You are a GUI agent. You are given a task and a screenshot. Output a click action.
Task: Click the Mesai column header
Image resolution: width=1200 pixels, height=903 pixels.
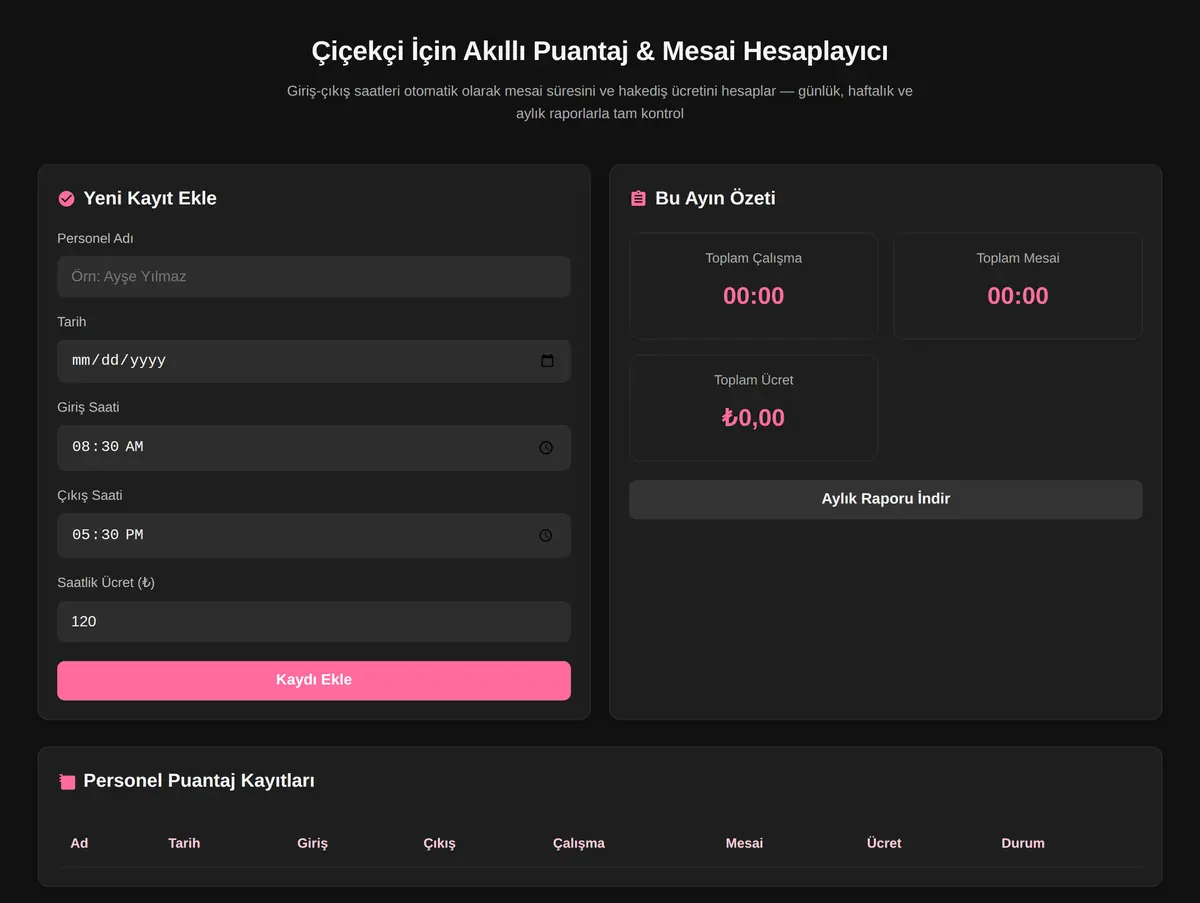(744, 843)
